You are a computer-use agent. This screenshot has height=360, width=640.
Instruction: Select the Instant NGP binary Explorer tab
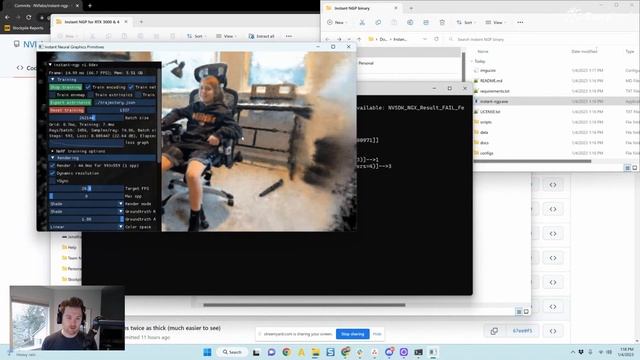pos(361,8)
